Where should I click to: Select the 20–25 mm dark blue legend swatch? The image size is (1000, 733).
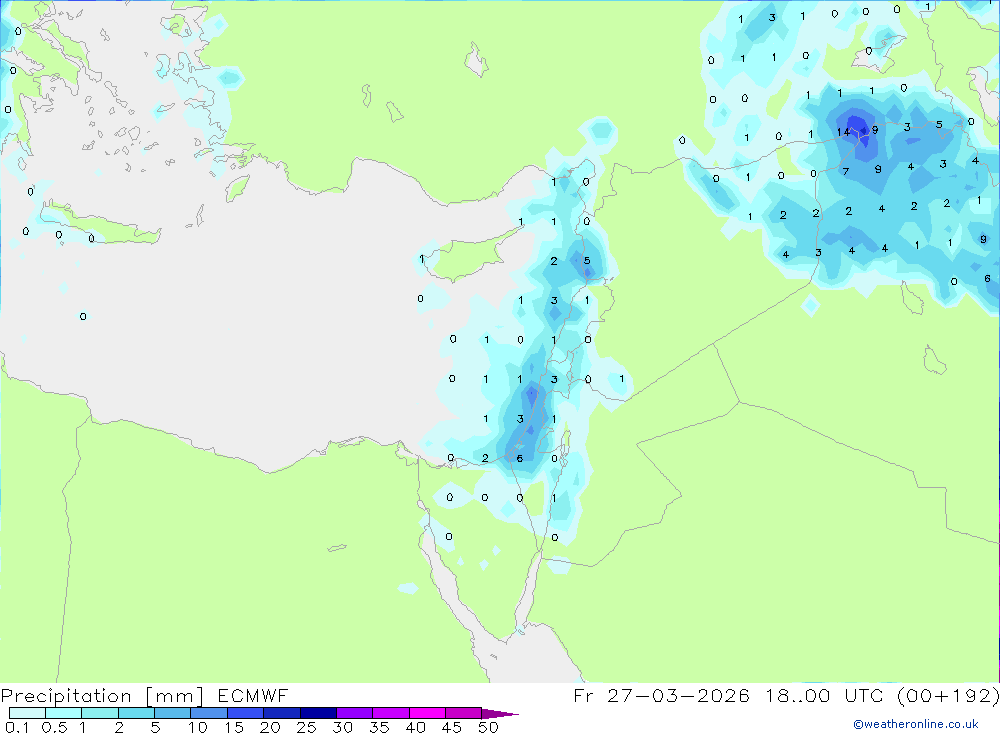pyautogui.click(x=281, y=713)
